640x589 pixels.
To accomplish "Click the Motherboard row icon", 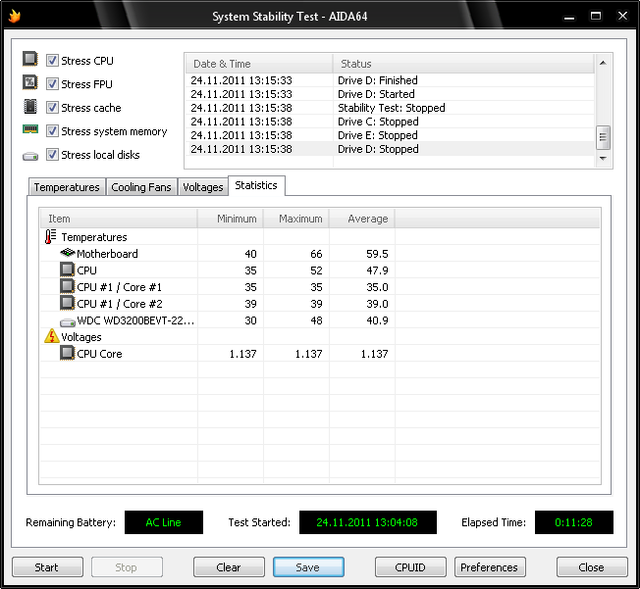I will point(67,254).
